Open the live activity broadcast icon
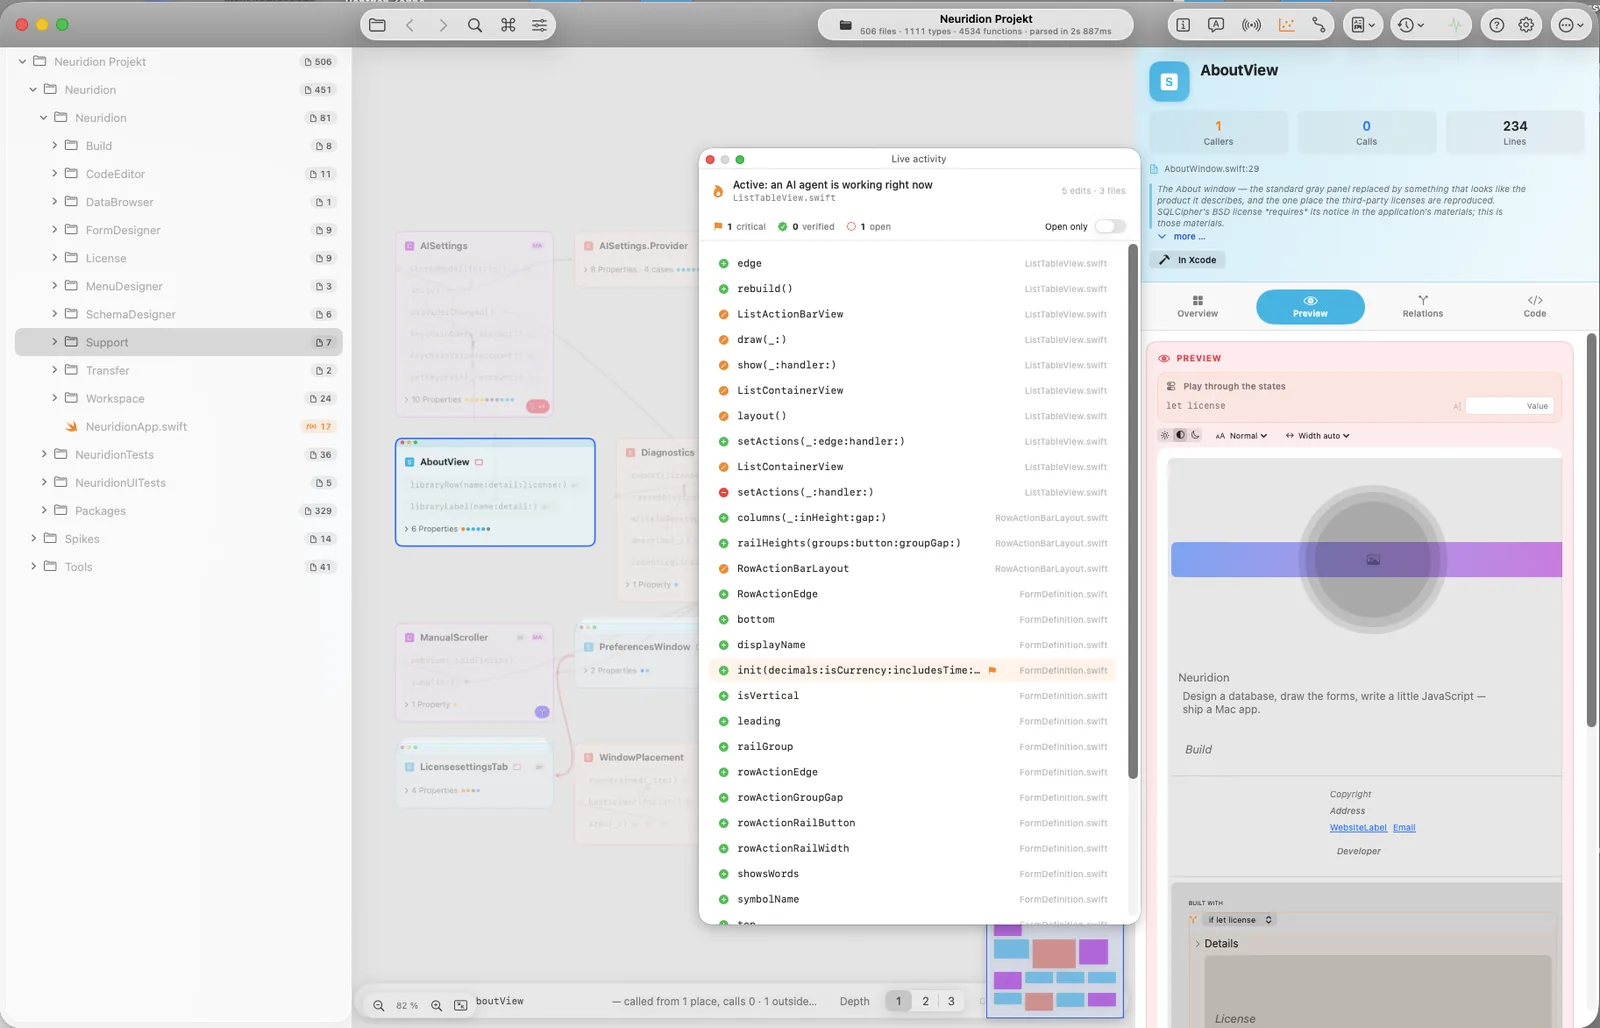The height and width of the screenshot is (1028, 1600). pos(1251,25)
